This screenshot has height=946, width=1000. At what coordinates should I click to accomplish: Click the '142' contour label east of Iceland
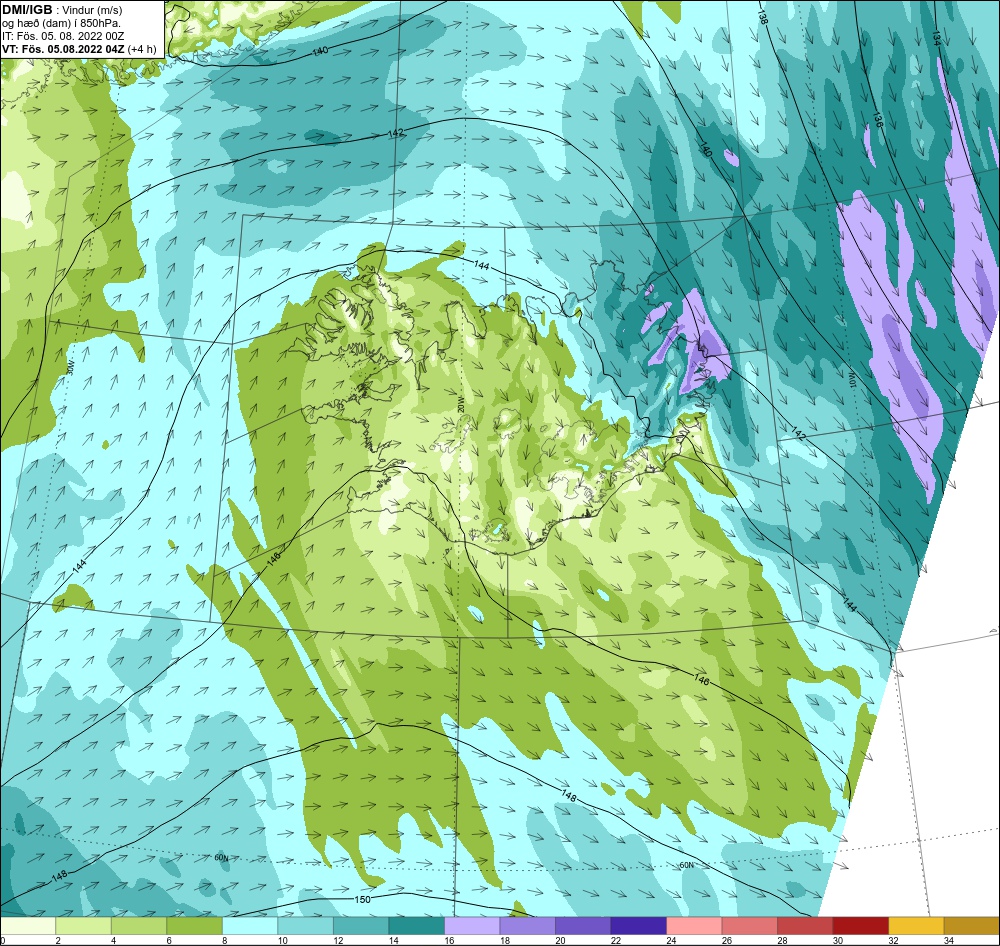(798, 432)
